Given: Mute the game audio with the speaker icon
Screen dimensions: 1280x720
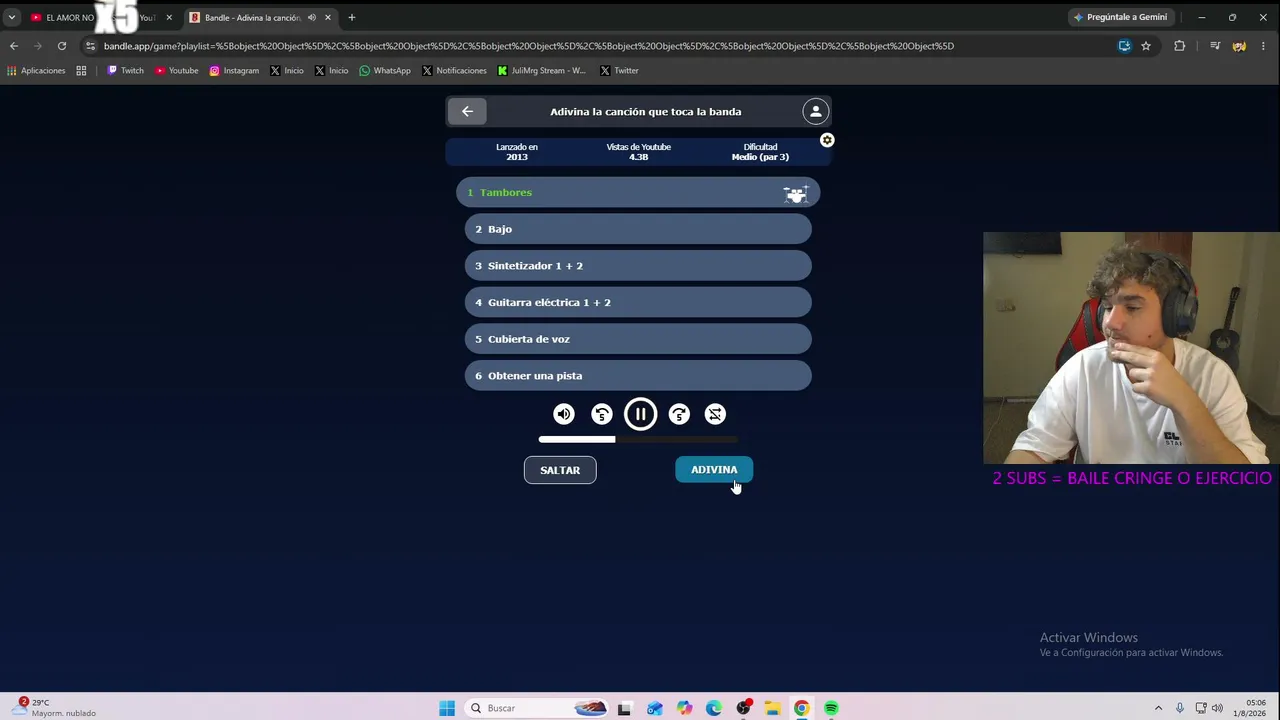Looking at the screenshot, I should pyautogui.click(x=564, y=414).
